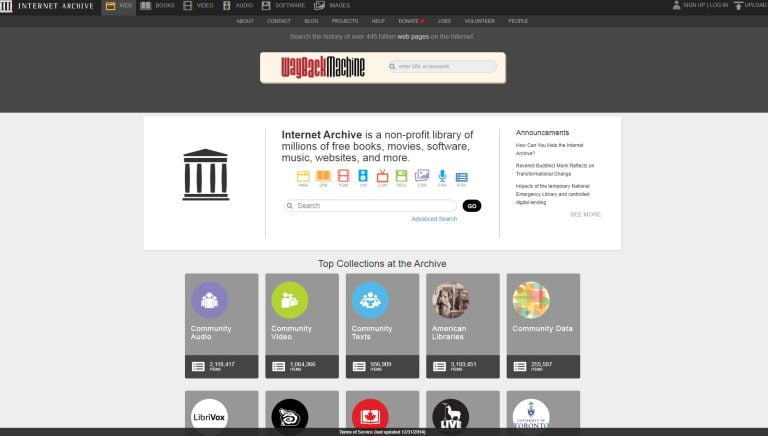This screenshot has width=768, height=436.
Task: Click the orange open book texts icon
Action: (323, 176)
